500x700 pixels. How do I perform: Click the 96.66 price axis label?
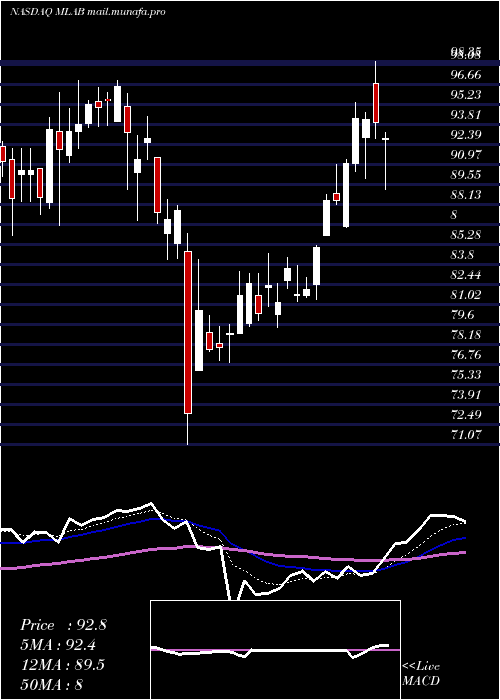tap(466, 75)
